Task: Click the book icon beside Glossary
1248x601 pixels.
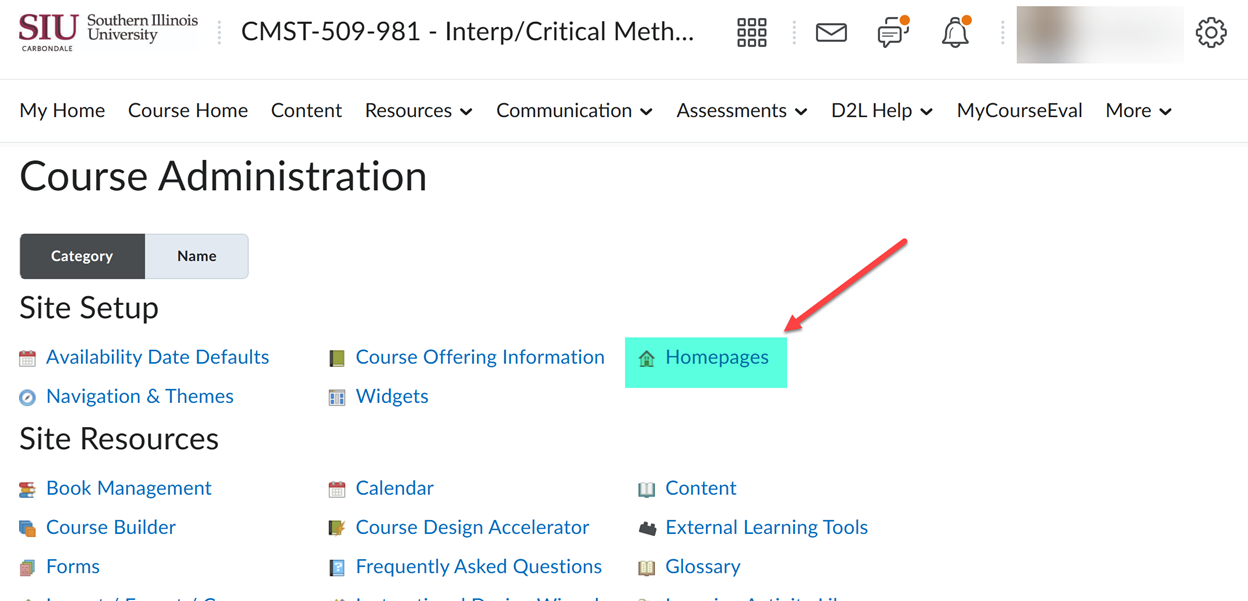Action: [647, 566]
